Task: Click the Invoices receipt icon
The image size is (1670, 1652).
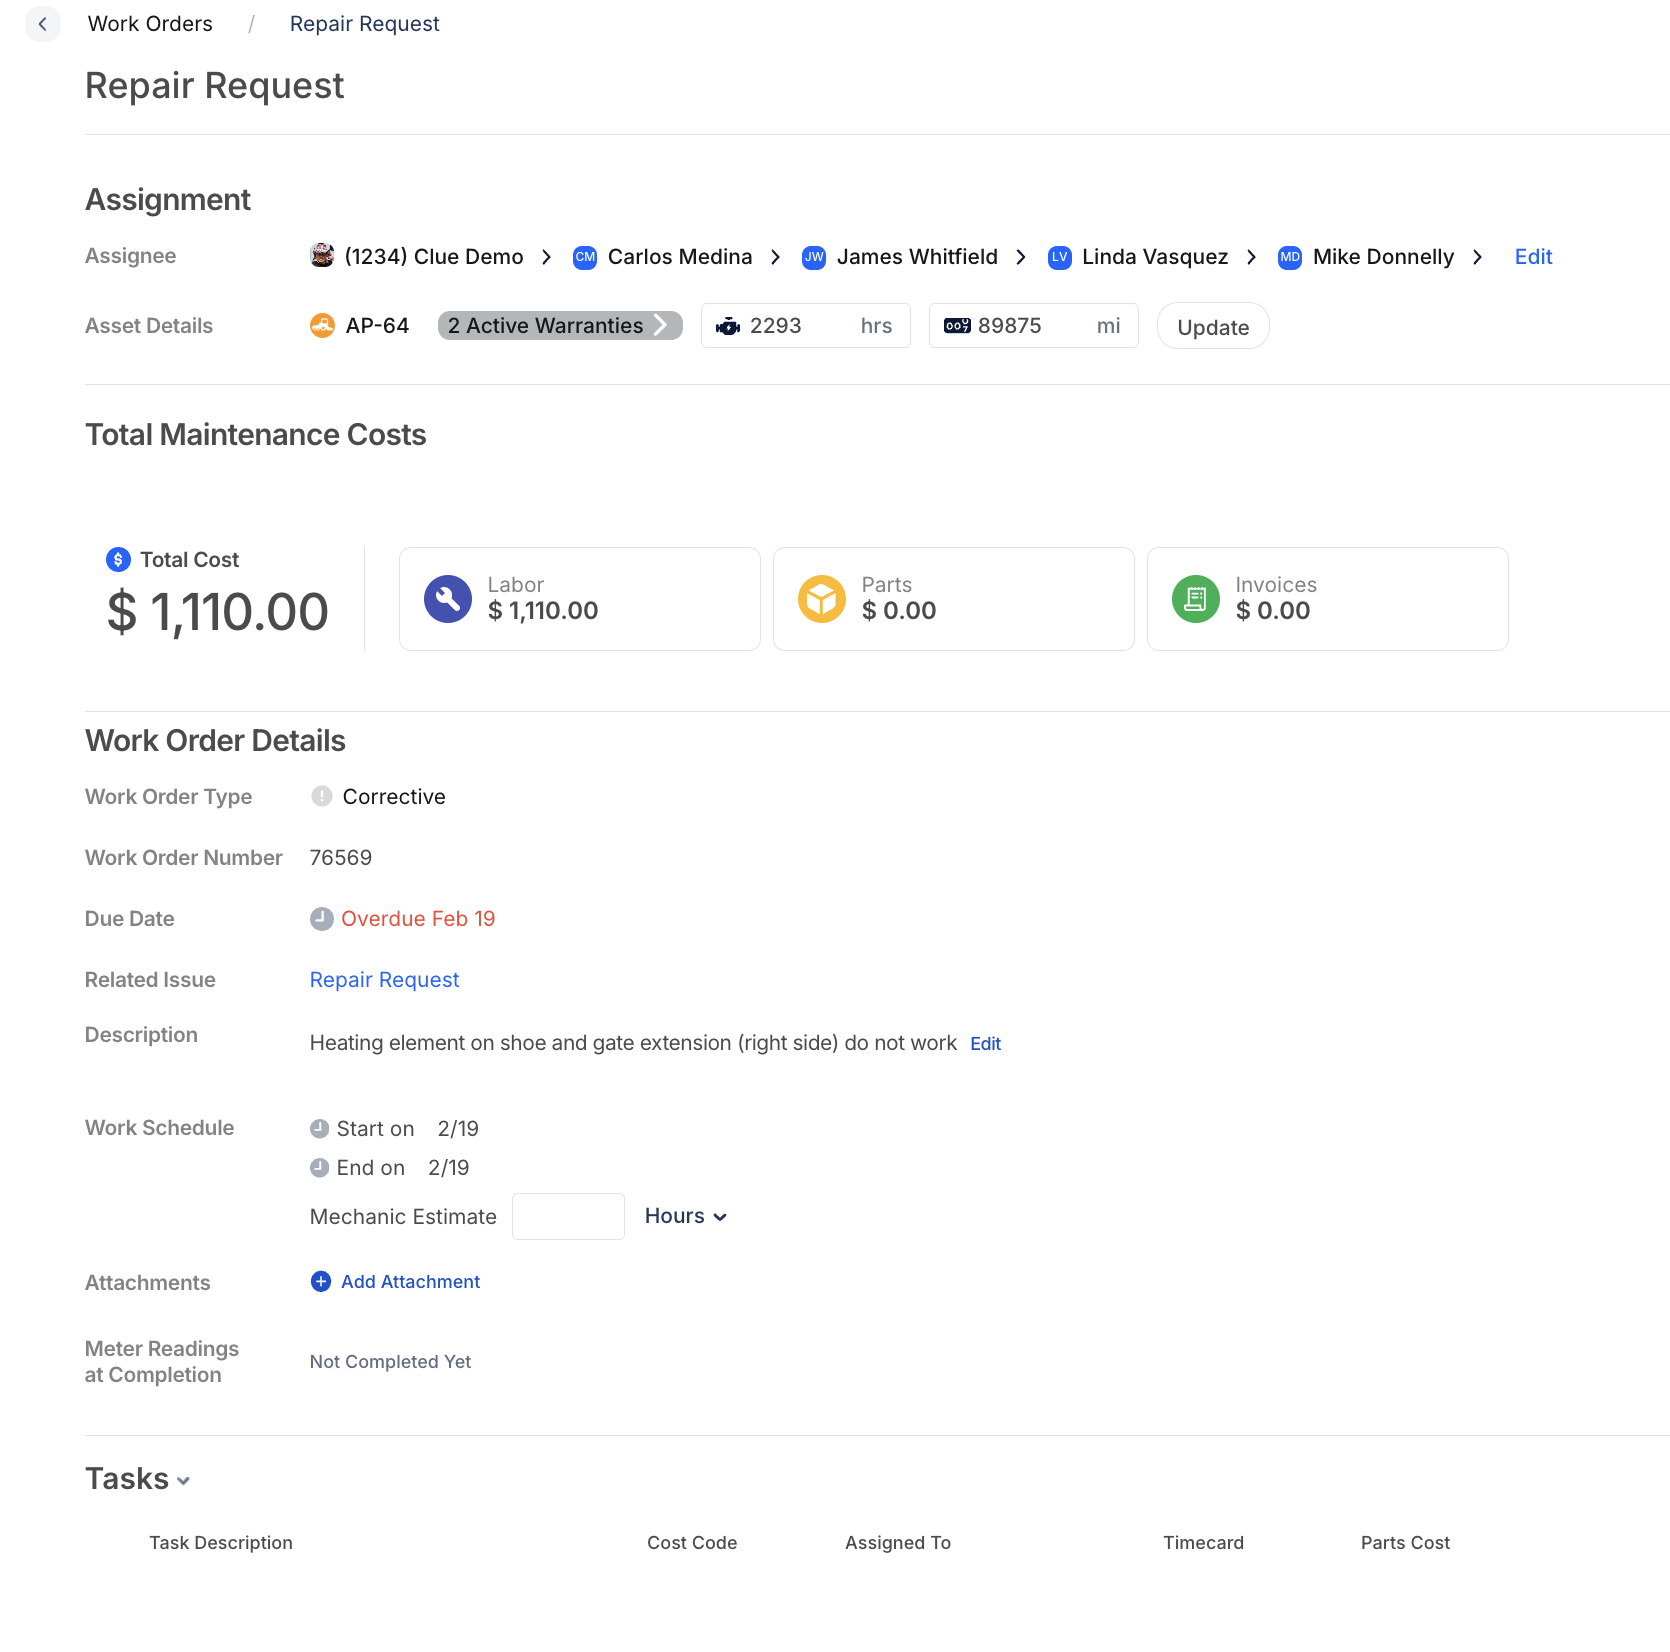Action: tap(1196, 598)
